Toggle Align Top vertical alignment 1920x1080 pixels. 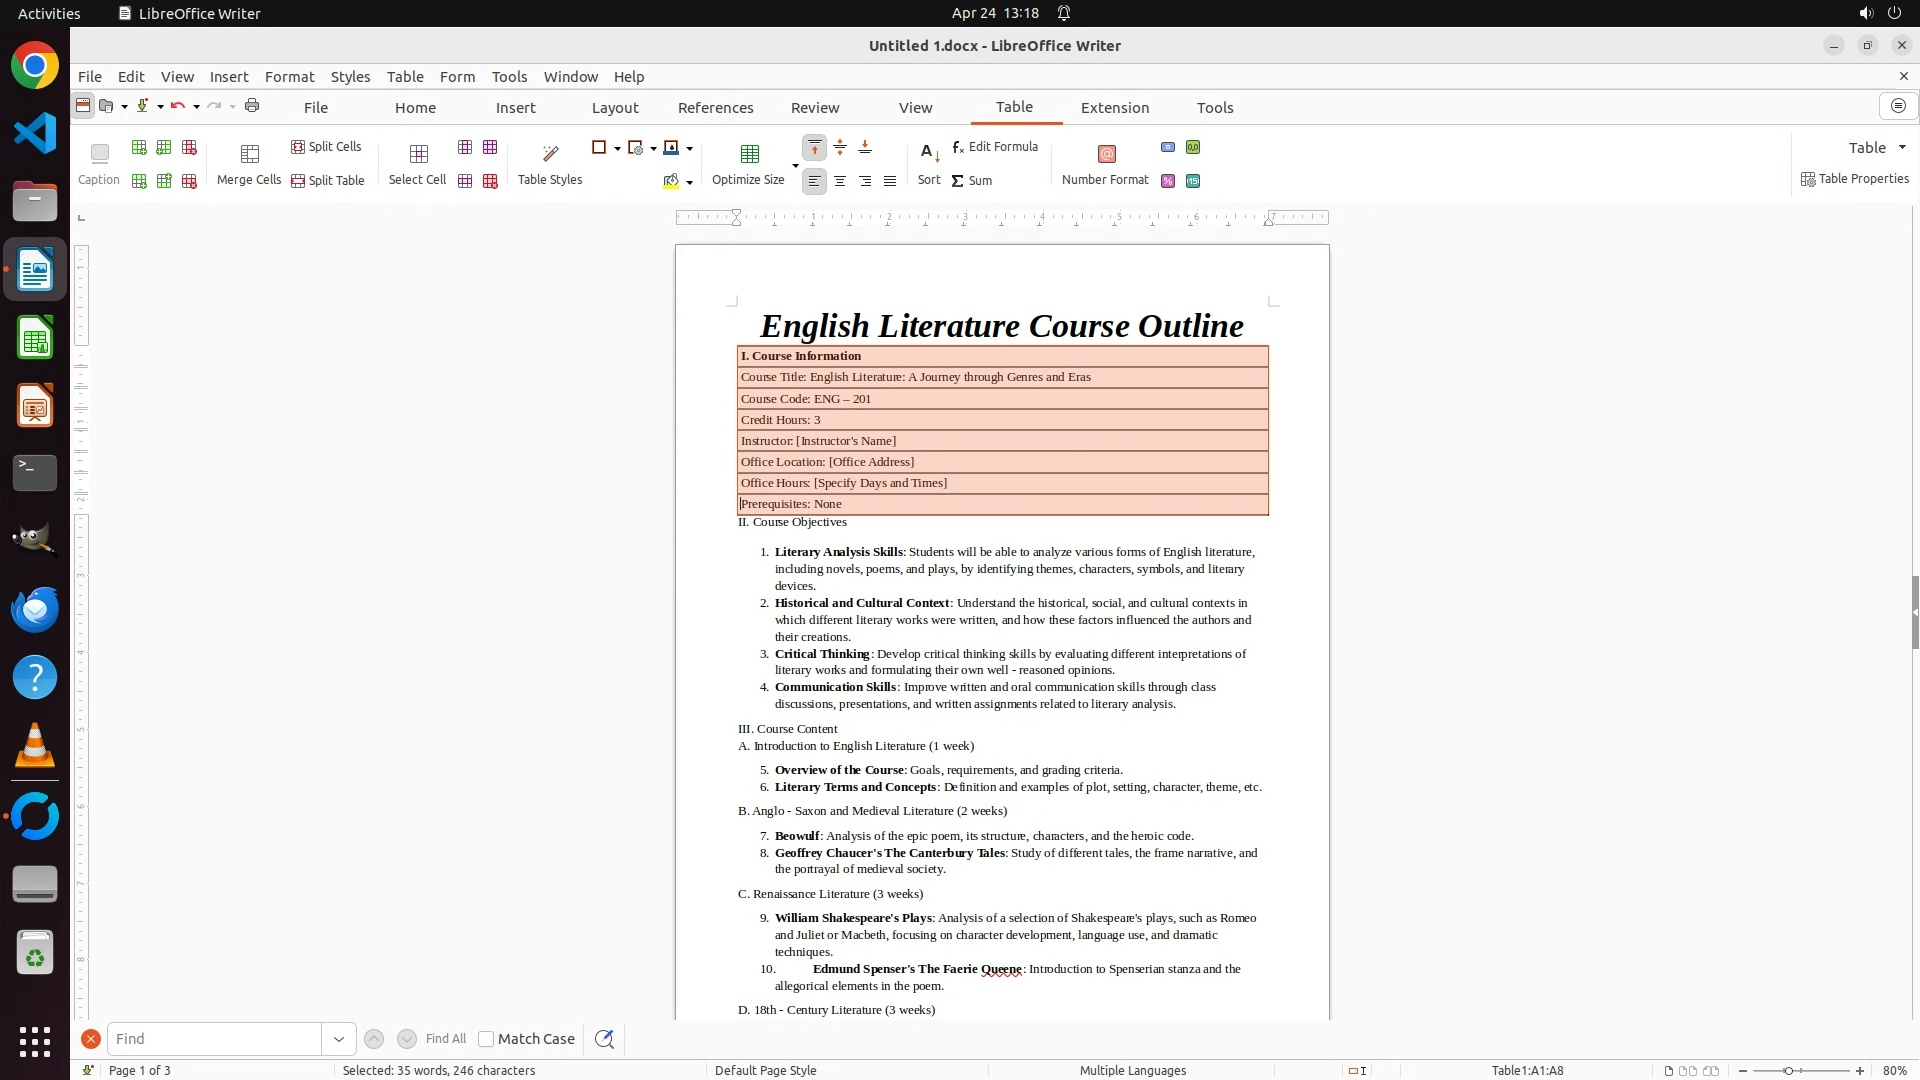(x=815, y=147)
